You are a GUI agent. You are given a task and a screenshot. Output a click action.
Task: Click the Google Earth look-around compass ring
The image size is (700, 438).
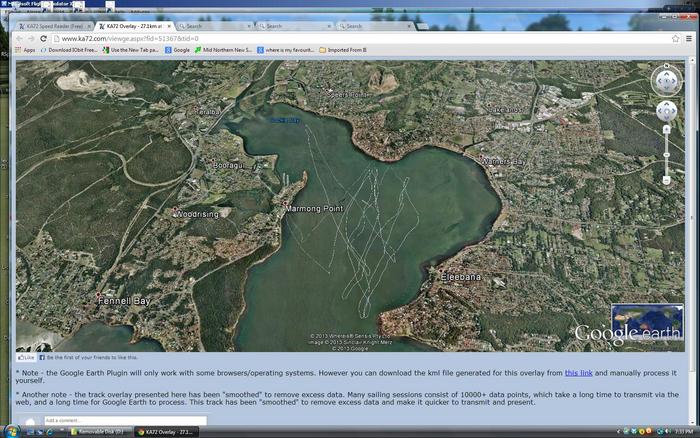[x=666, y=69]
